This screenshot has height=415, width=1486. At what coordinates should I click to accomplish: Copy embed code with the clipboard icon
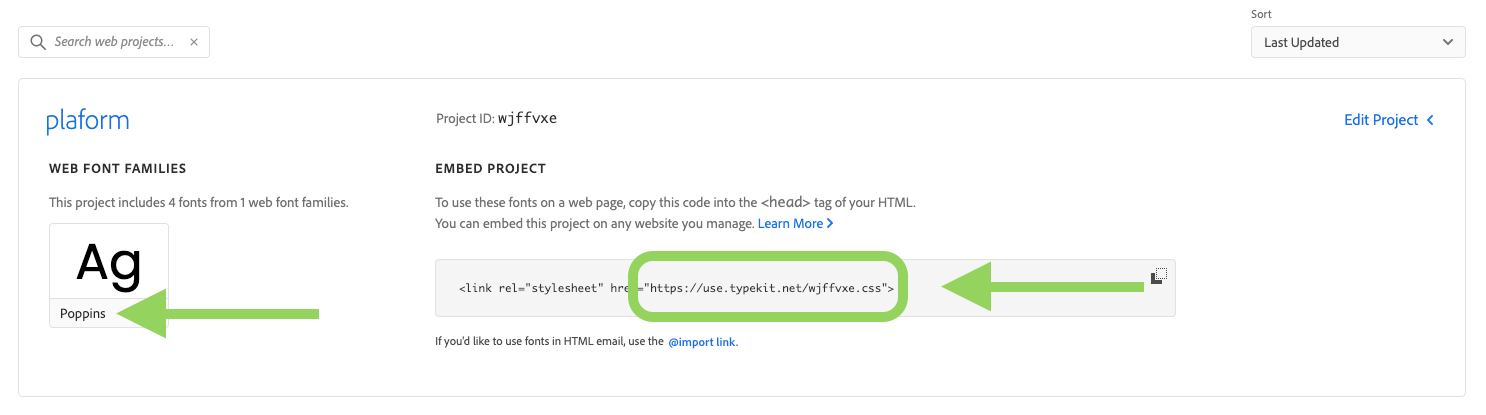(x=1158, y=275)
